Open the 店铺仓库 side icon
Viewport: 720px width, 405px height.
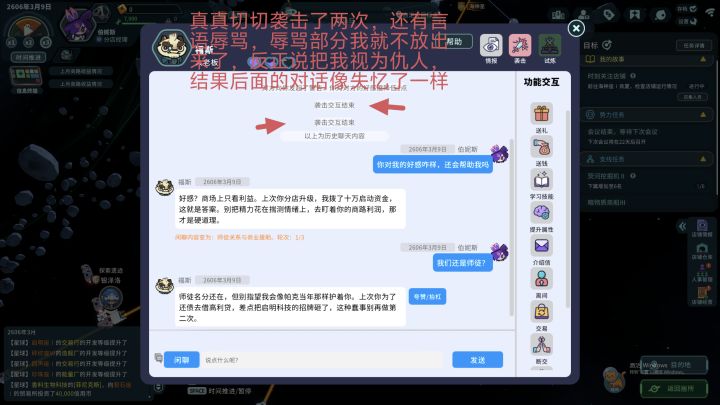pos(702,251)
